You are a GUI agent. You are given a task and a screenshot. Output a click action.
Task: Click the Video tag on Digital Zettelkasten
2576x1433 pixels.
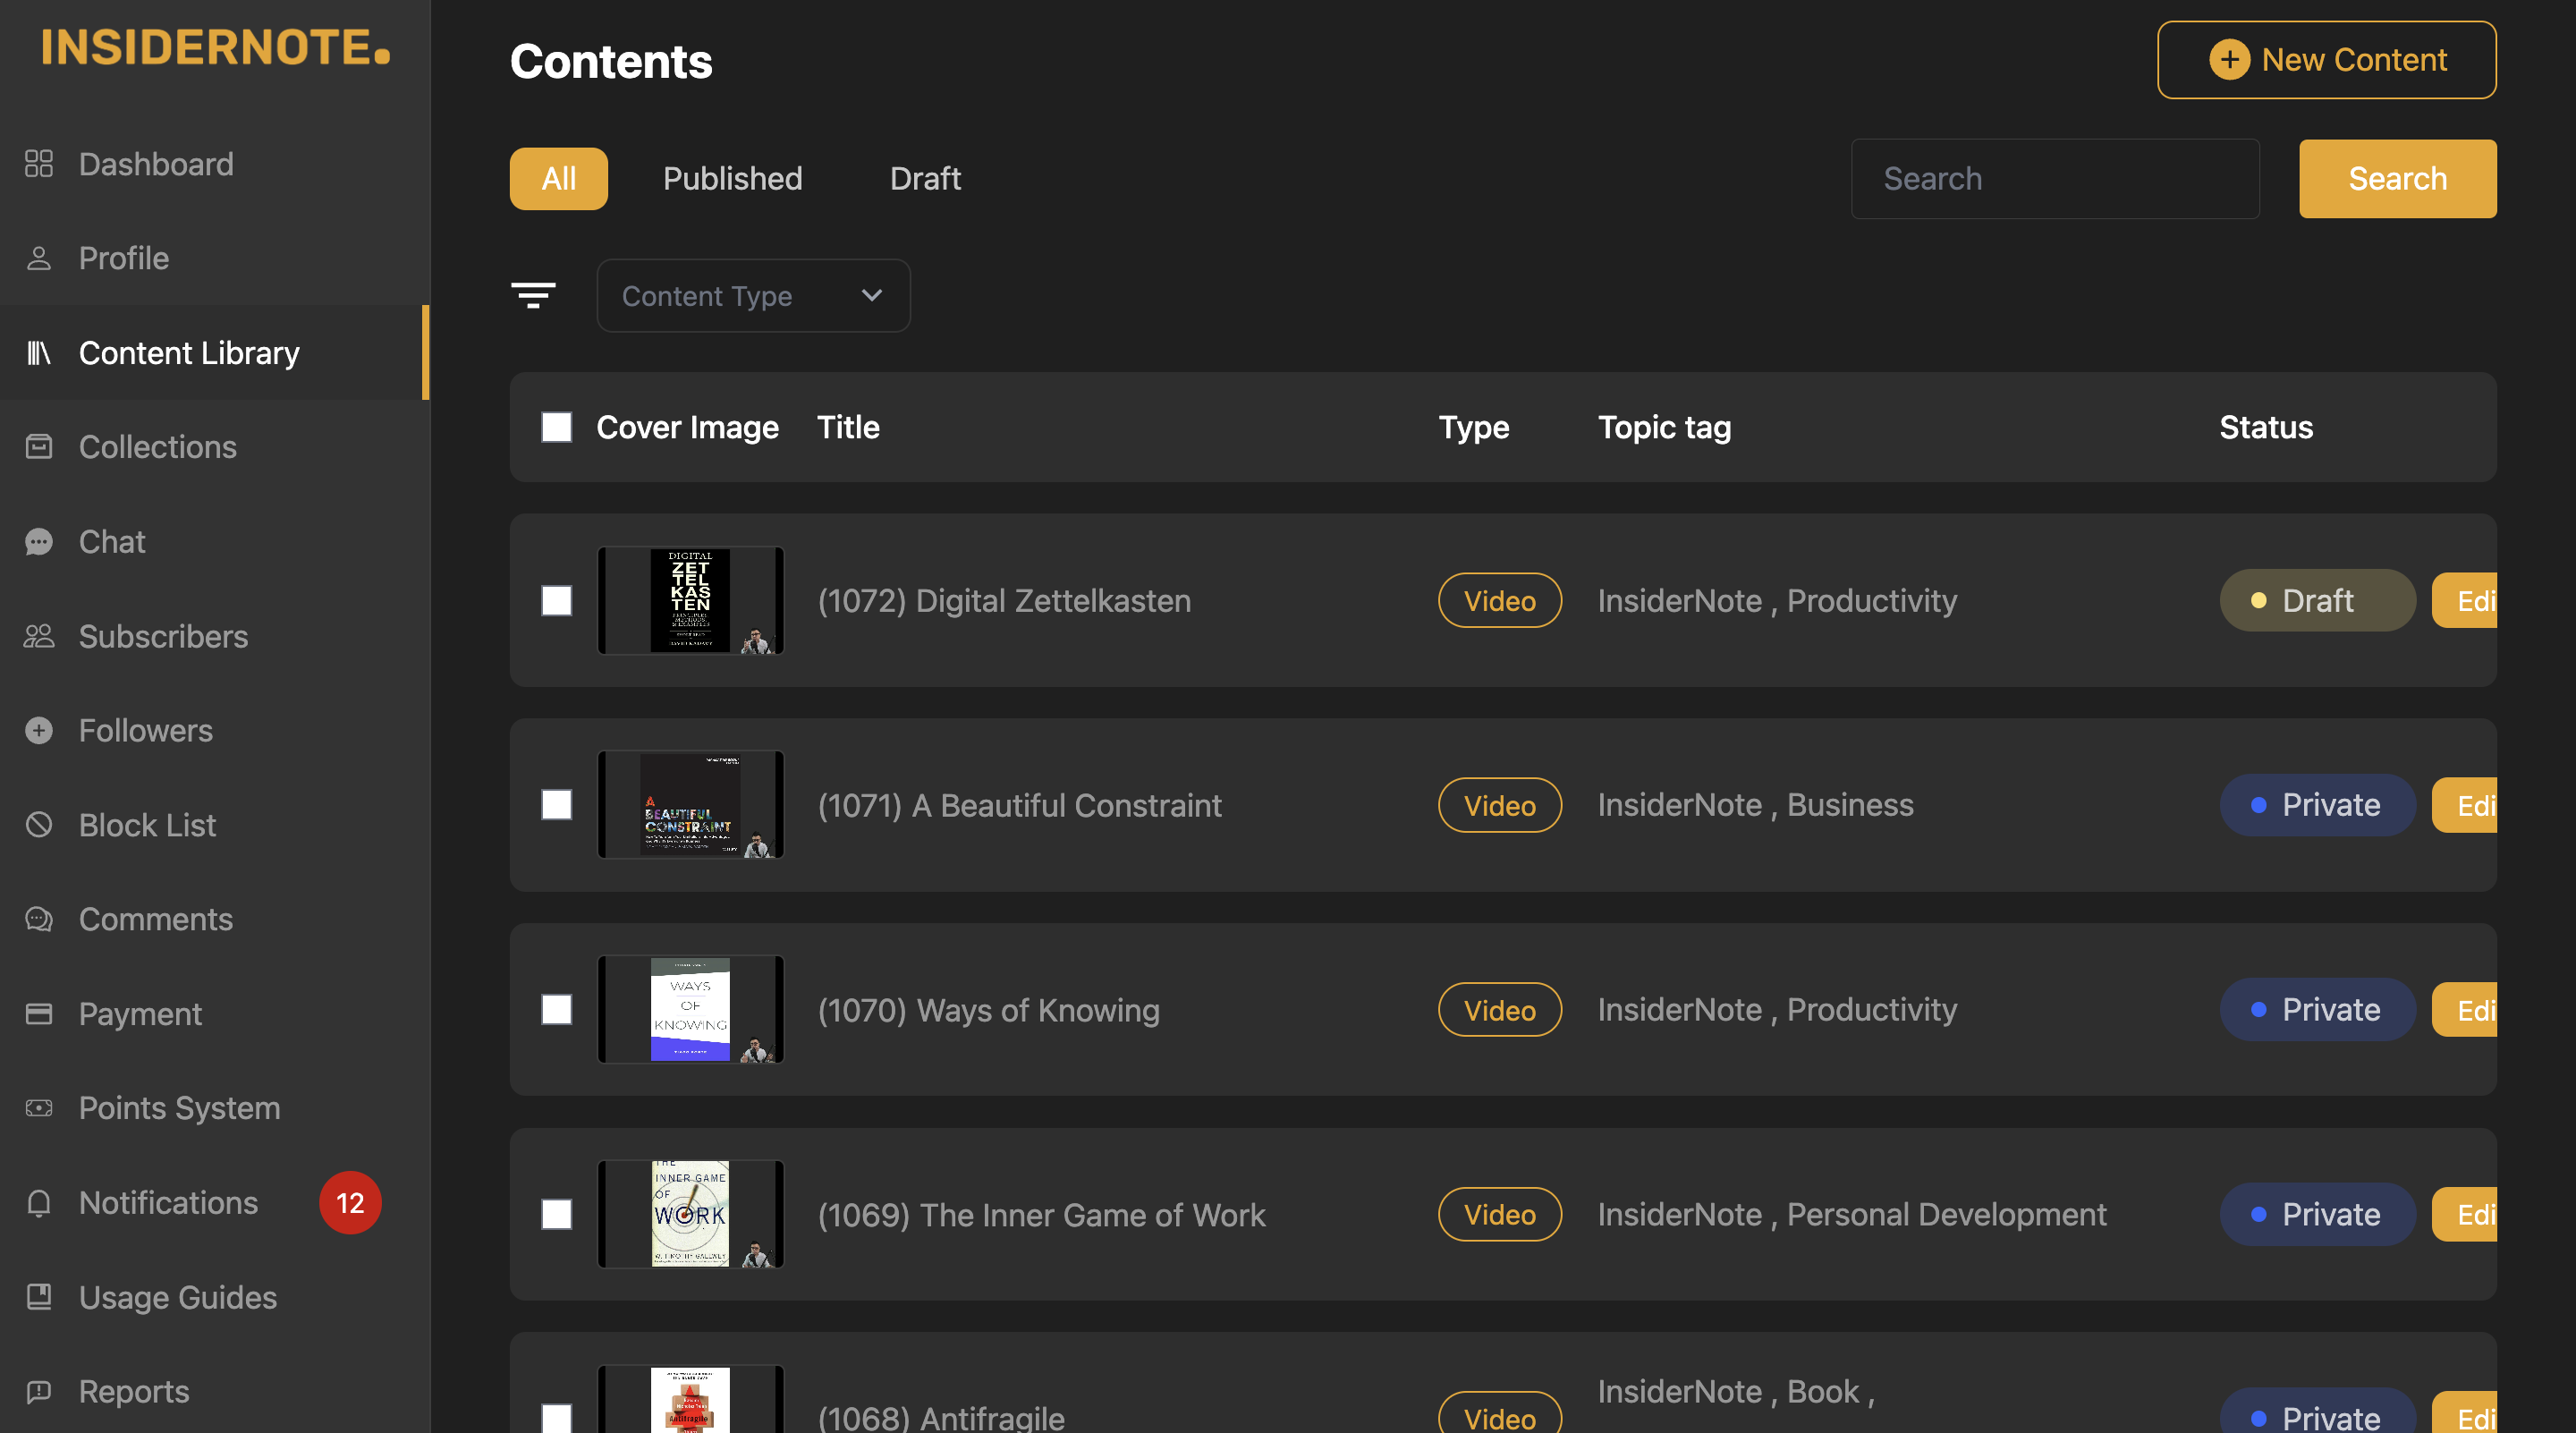(x=1500, y=601)
